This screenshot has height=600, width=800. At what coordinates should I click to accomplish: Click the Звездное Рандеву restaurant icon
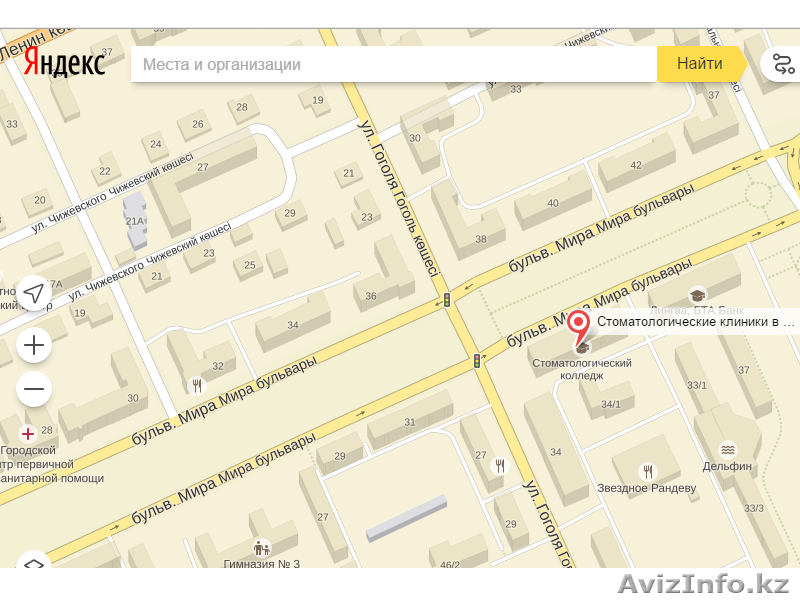pos(647,471)
